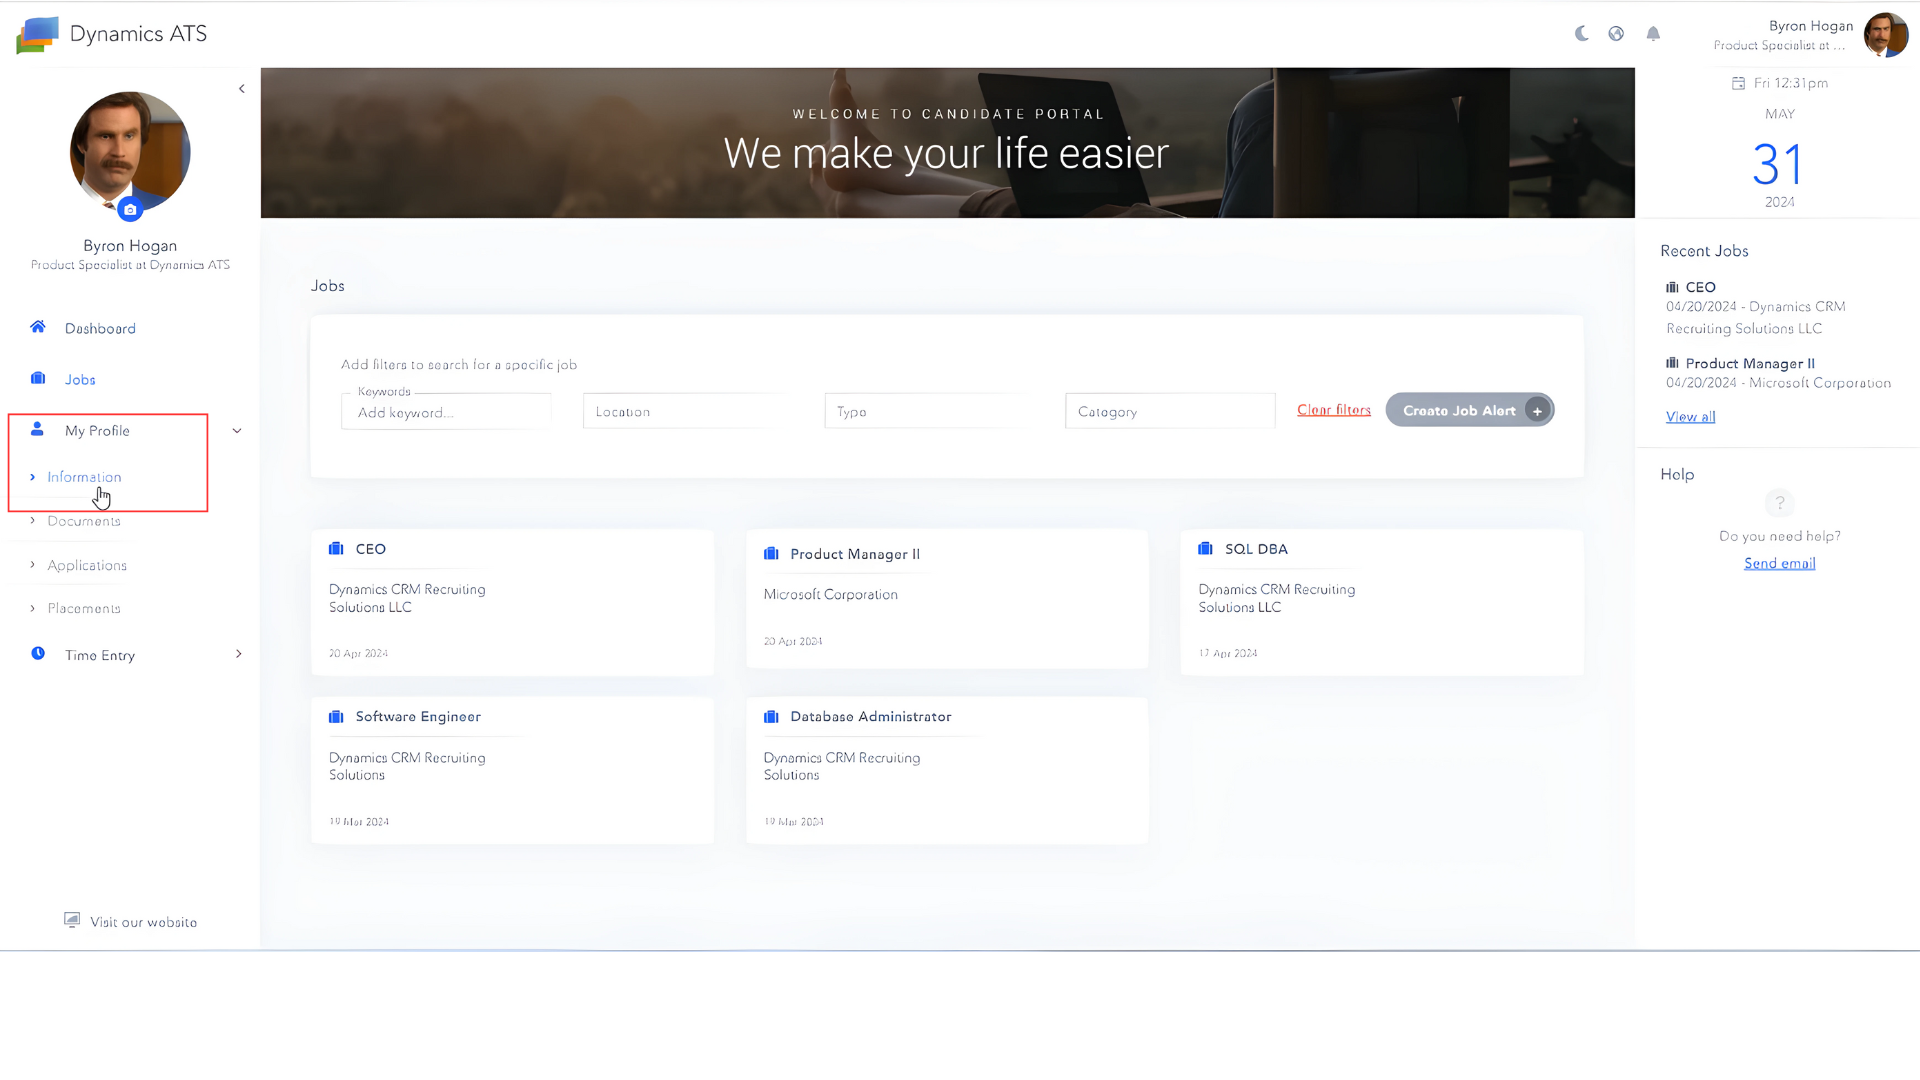Open the Documents submenu
This screenshot has height=1080, width=1920.
(84, 521)
